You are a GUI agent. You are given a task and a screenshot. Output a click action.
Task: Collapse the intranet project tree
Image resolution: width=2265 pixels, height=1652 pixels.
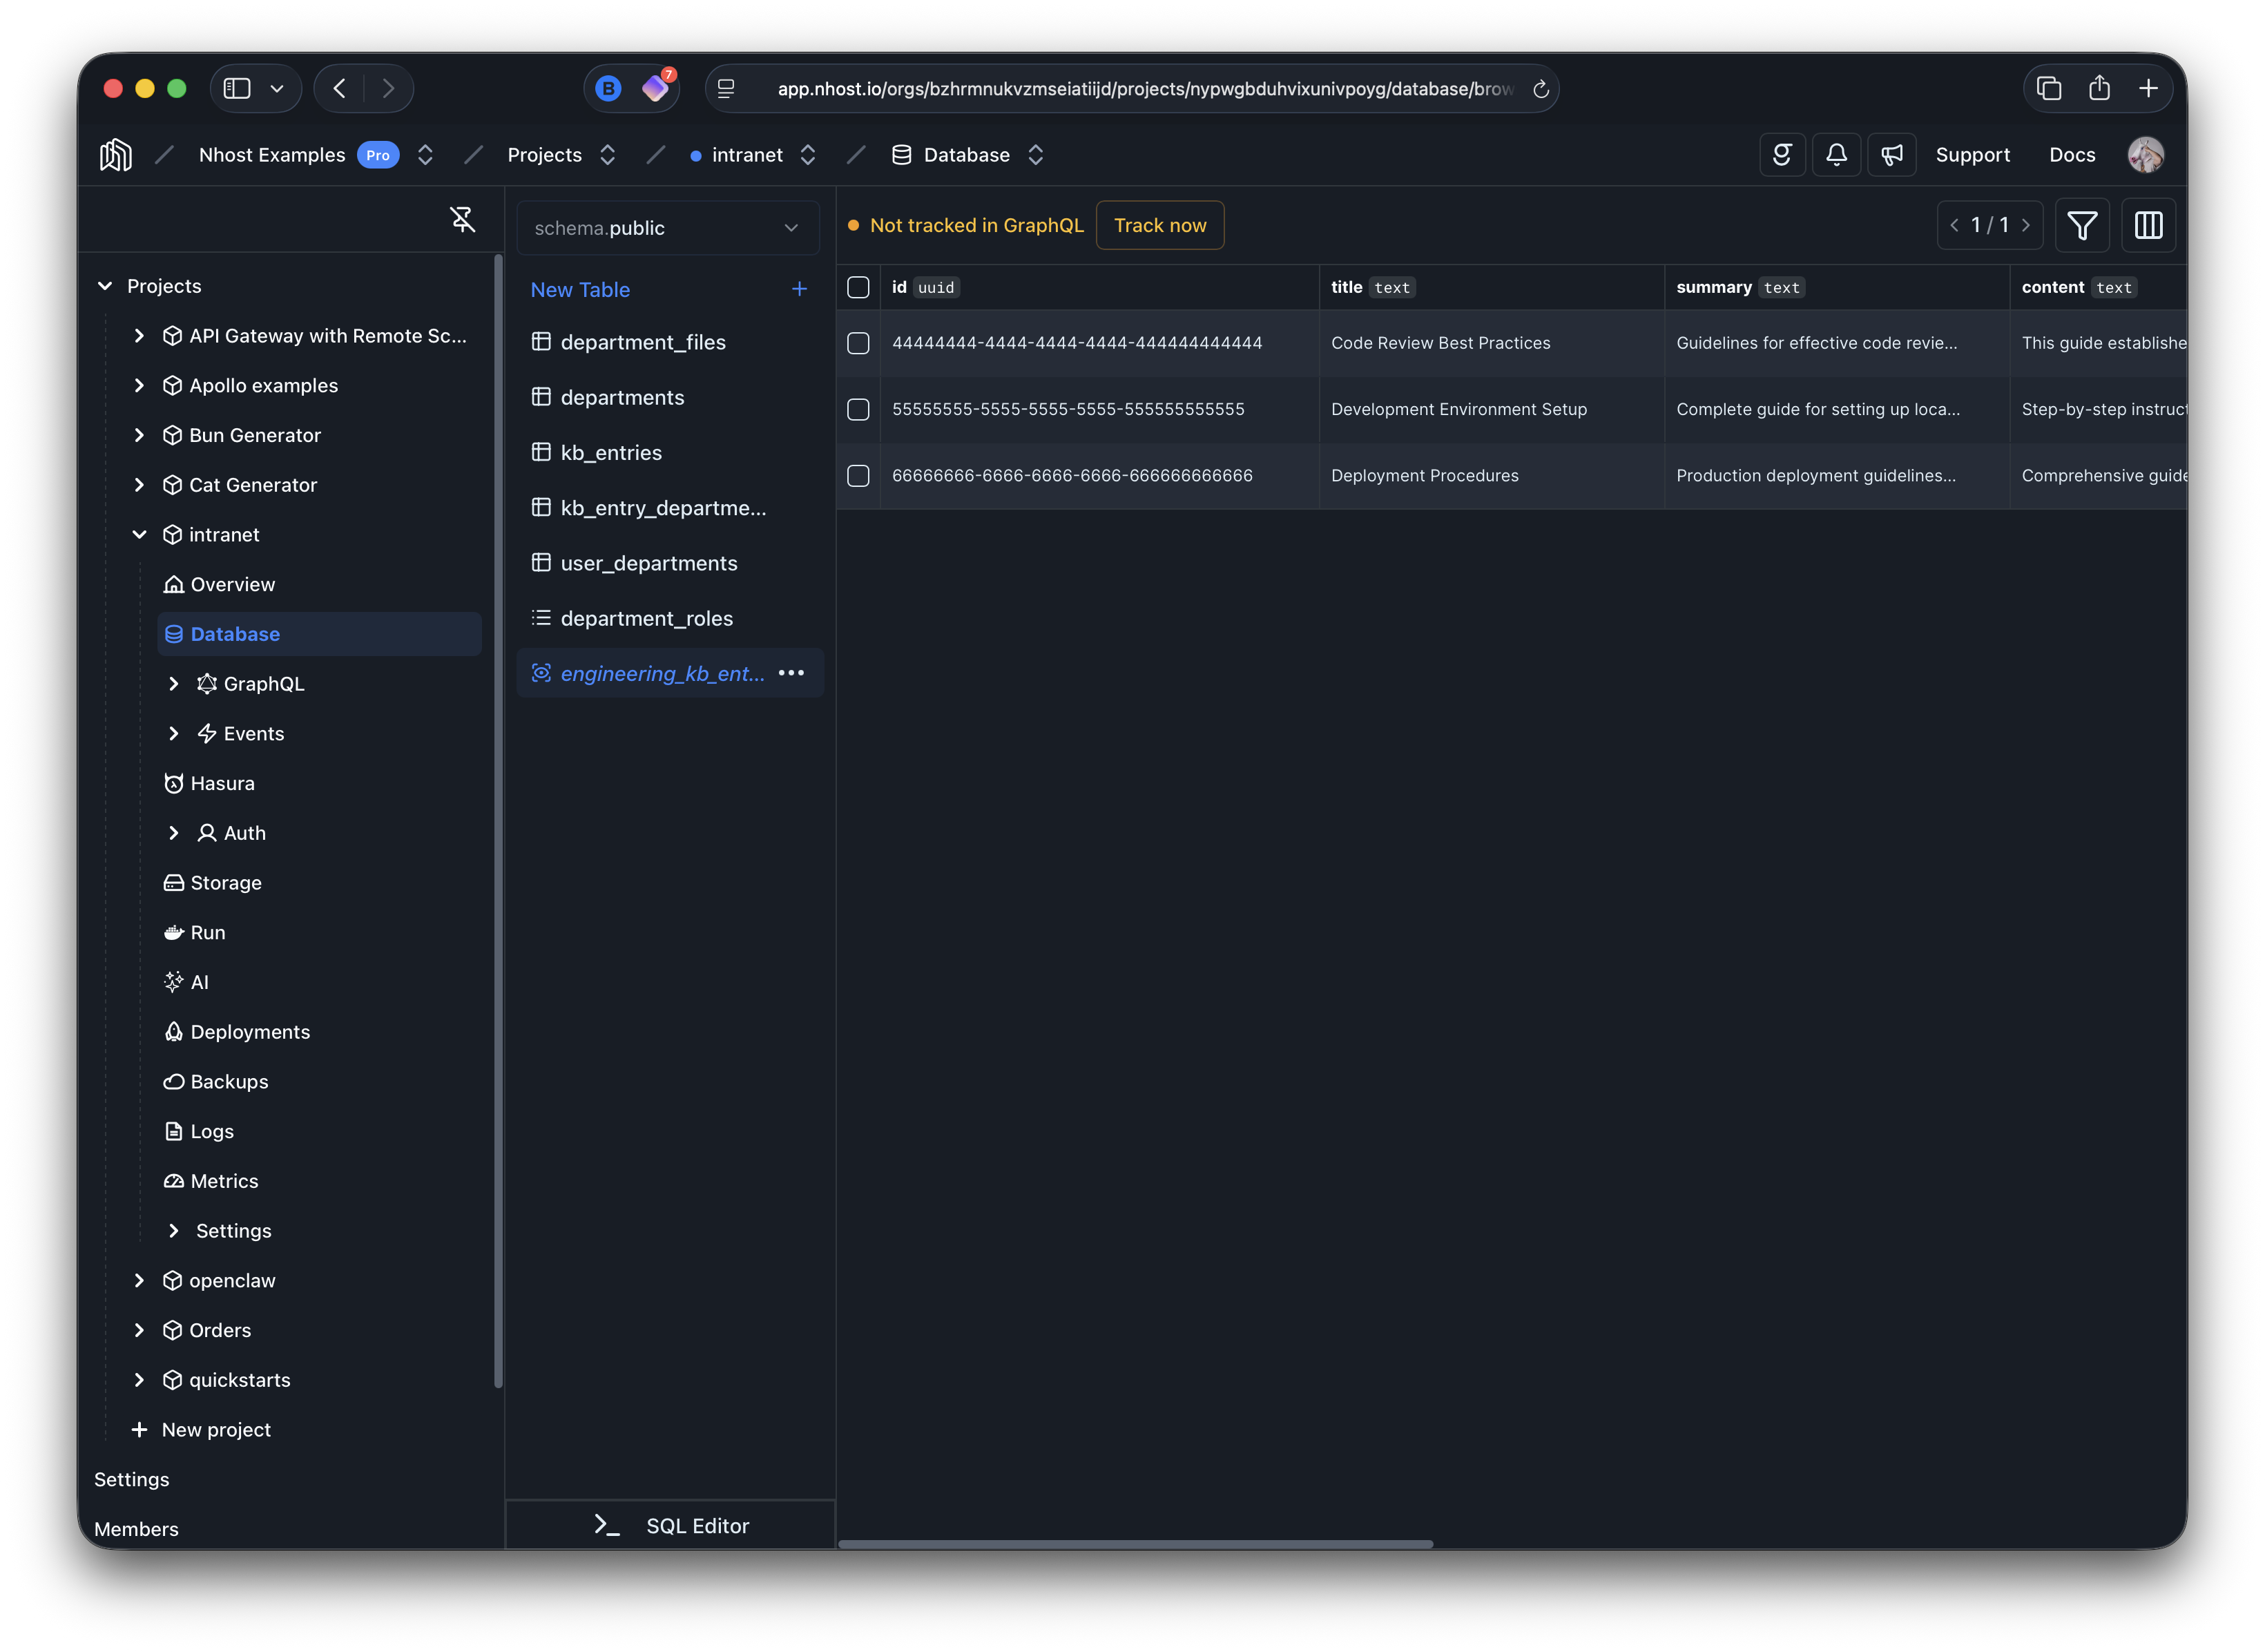[139, 534]
